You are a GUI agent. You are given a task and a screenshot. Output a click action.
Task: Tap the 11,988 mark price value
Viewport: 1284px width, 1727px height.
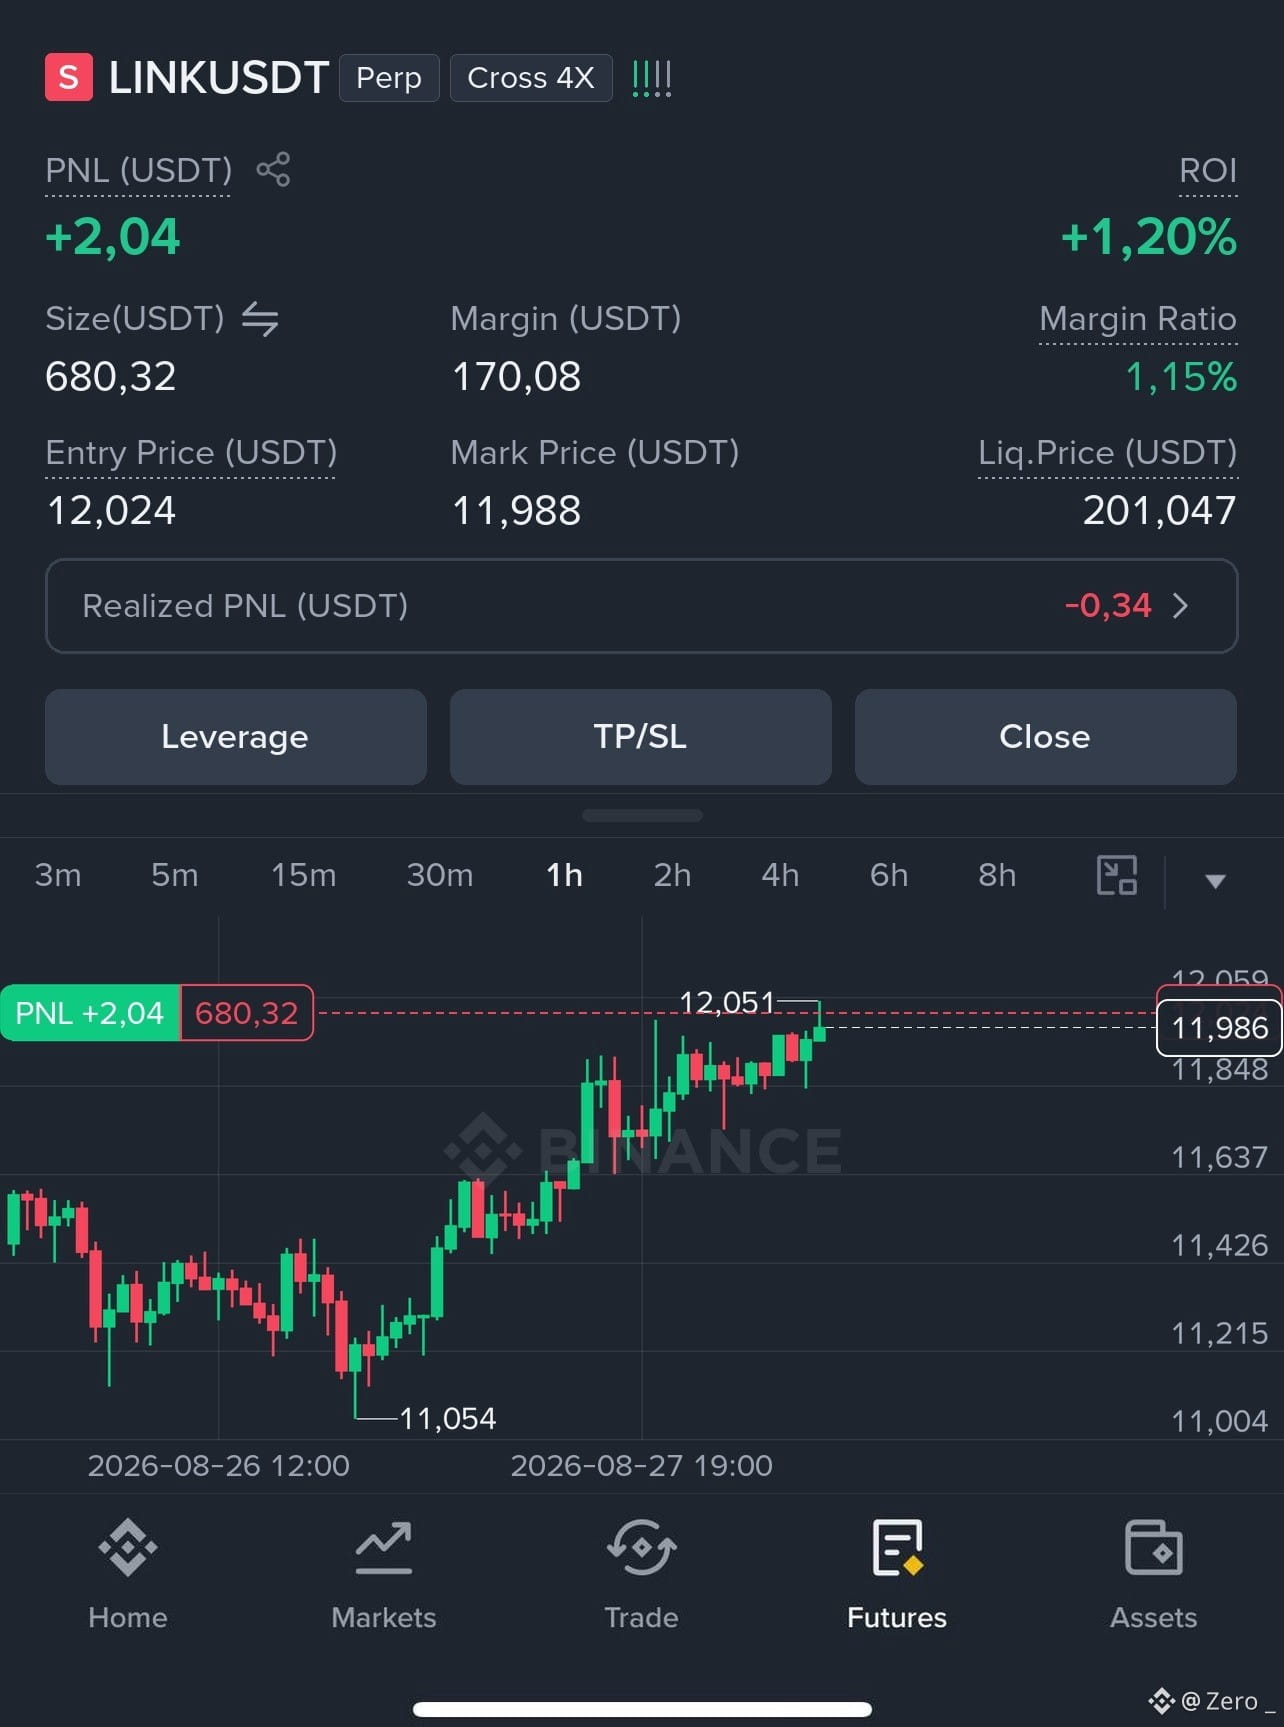tap(516, 511)
